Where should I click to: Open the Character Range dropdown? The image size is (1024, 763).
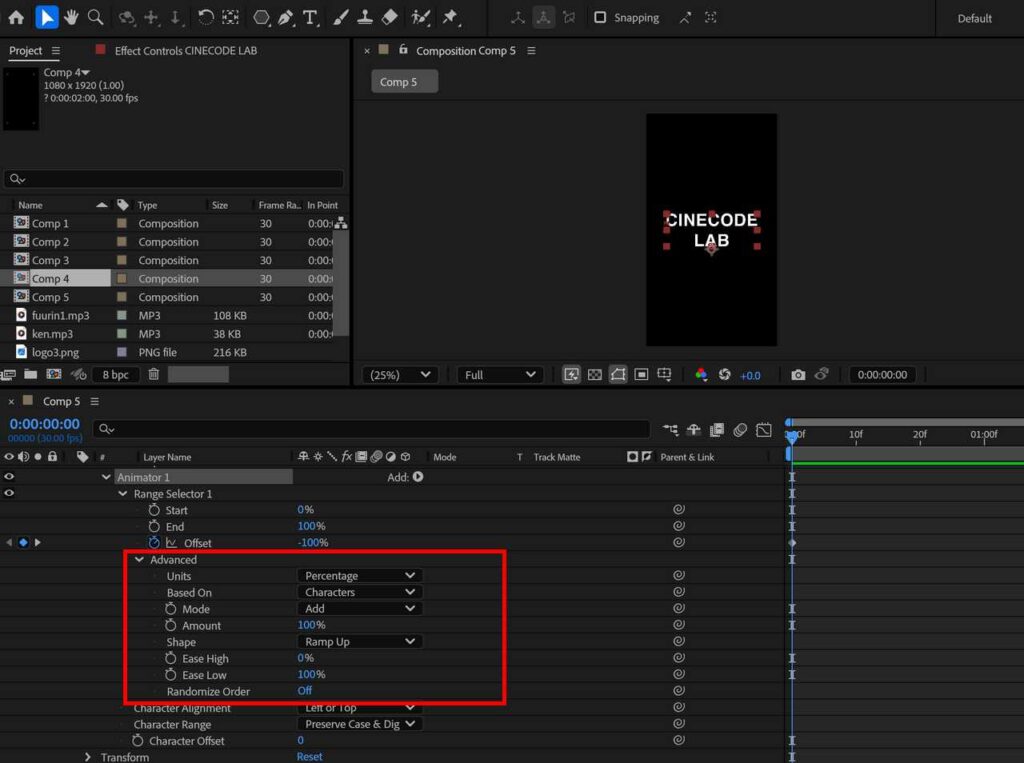(x=360, y=724)
